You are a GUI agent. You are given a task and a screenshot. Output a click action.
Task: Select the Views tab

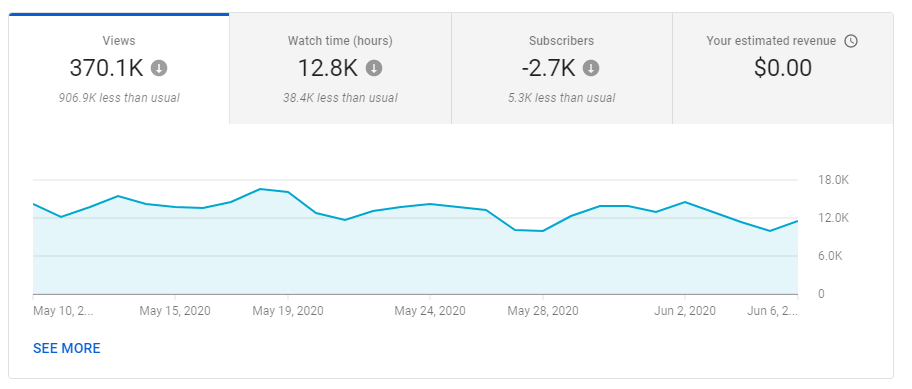tap(119, 69)
